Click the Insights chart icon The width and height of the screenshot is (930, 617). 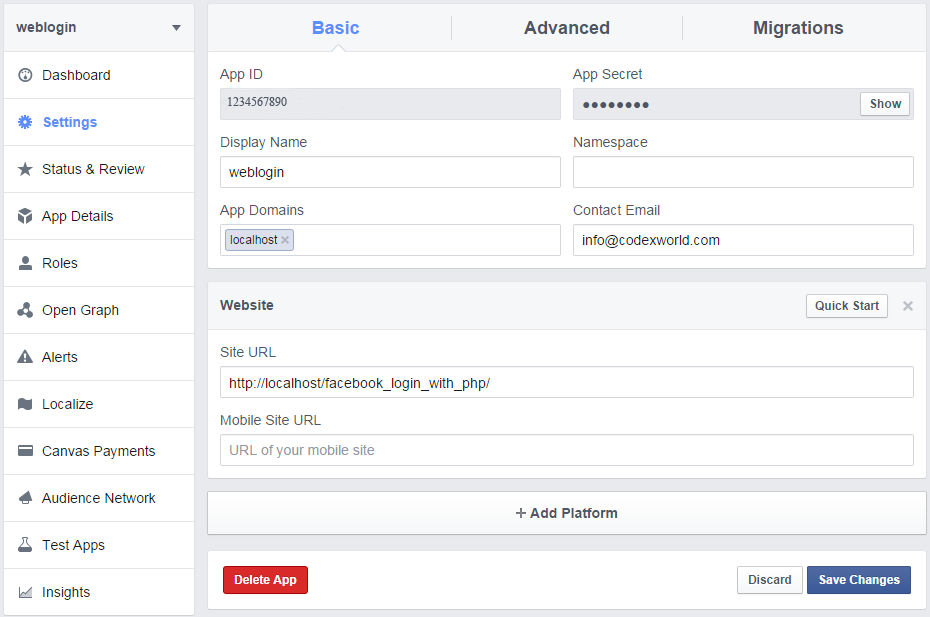coord(25,592)
